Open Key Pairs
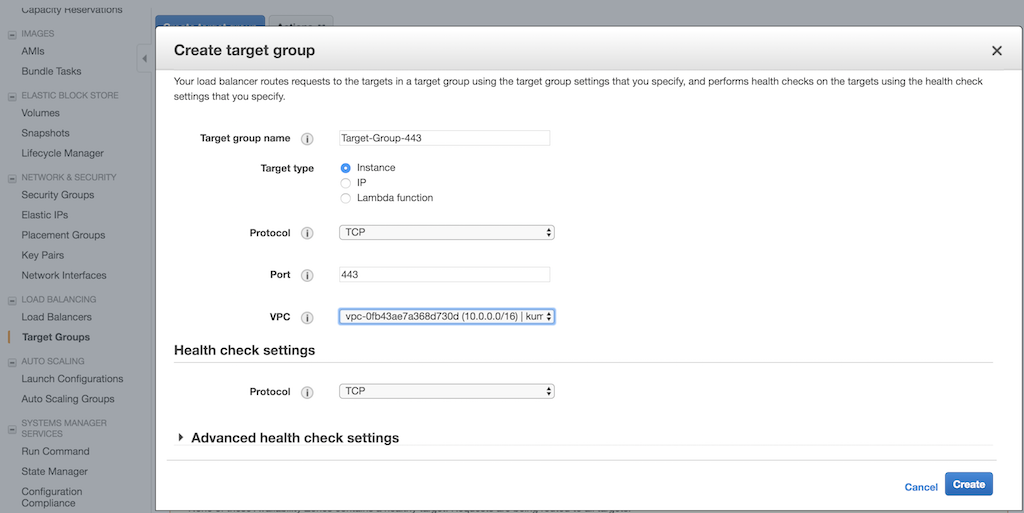Screen dimensions: 1024x513 (42, 255)
